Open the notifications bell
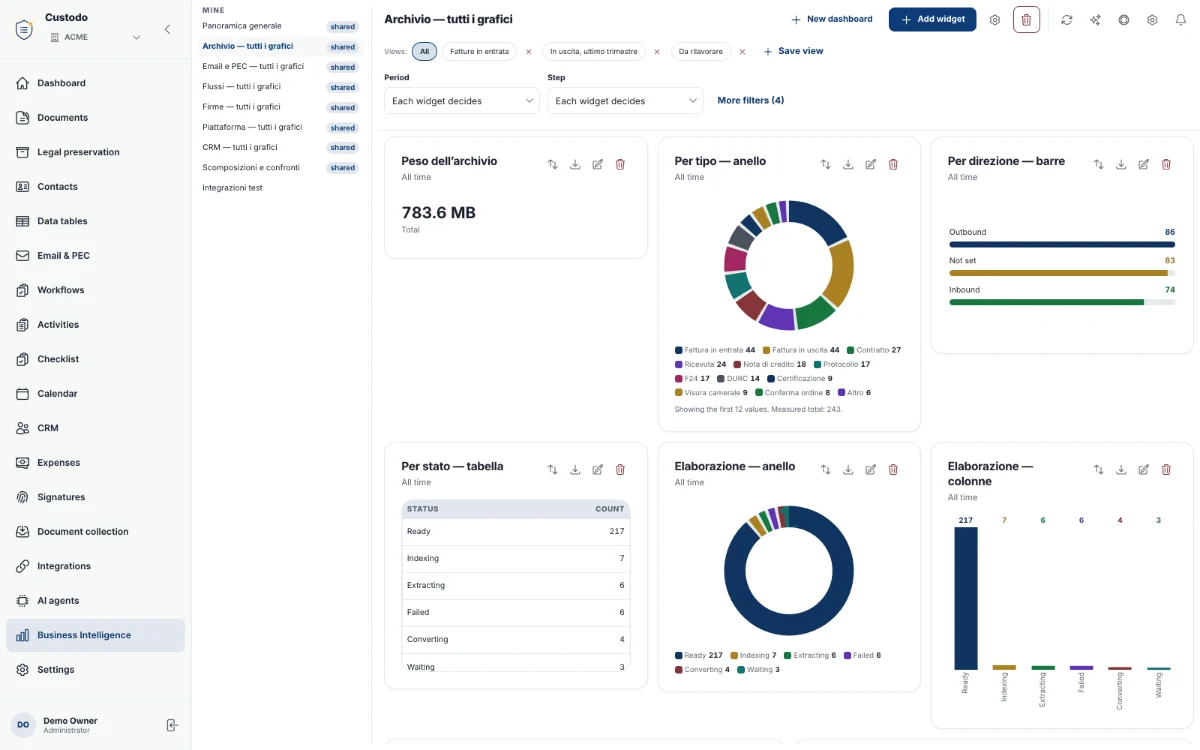 click(x=1181, y=20)
